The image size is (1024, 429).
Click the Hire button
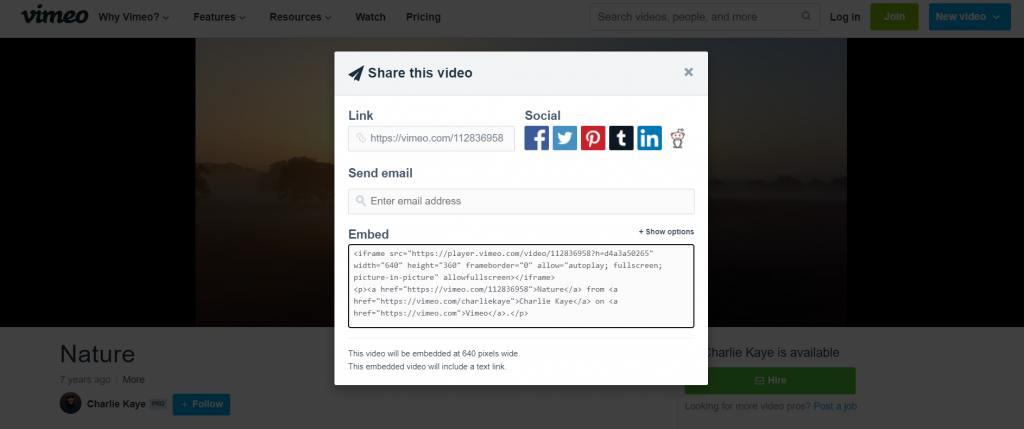click(x=770, y=380)
